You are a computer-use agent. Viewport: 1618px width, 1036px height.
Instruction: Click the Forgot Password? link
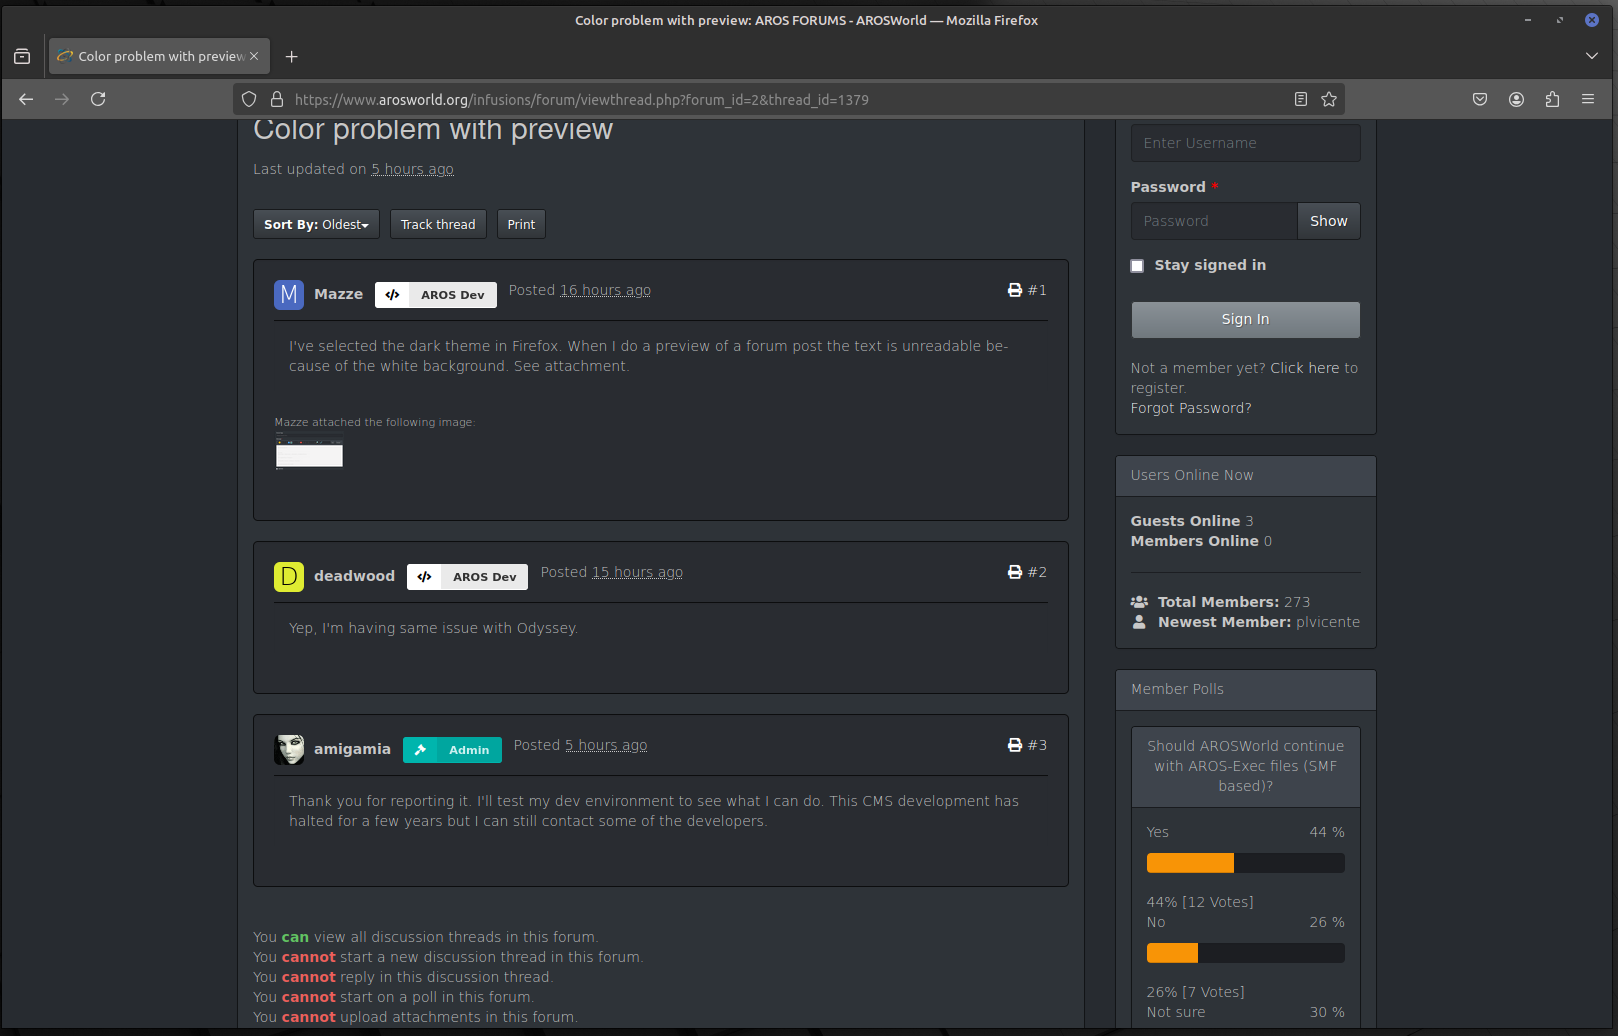point(1190,408)
